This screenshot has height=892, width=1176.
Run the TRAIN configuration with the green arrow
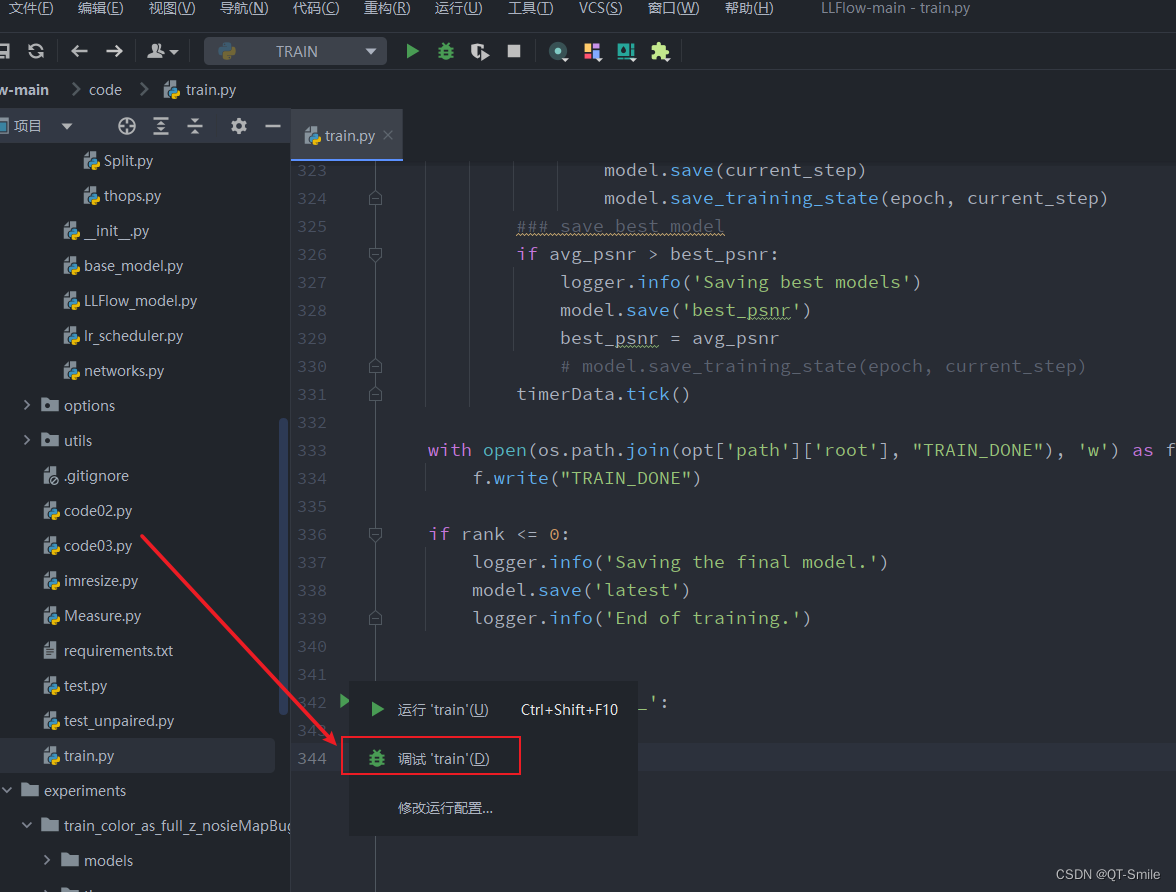413,51
